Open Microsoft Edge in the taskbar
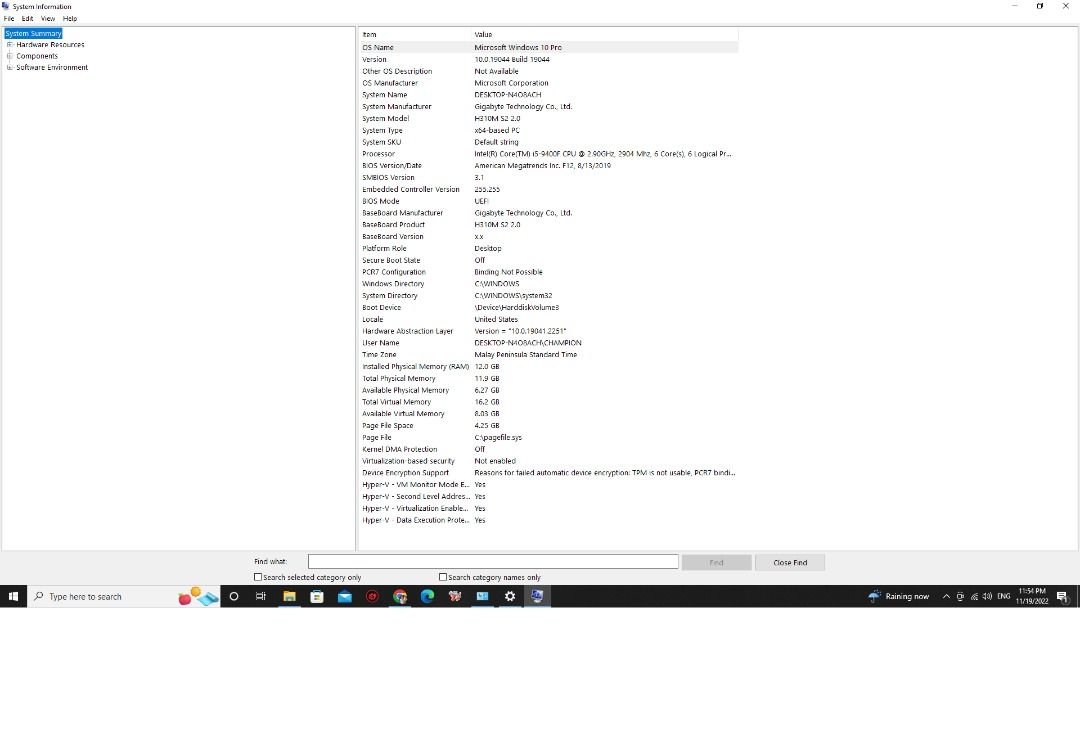This screenshot has width=1080, height=754. tap(427, 596)
